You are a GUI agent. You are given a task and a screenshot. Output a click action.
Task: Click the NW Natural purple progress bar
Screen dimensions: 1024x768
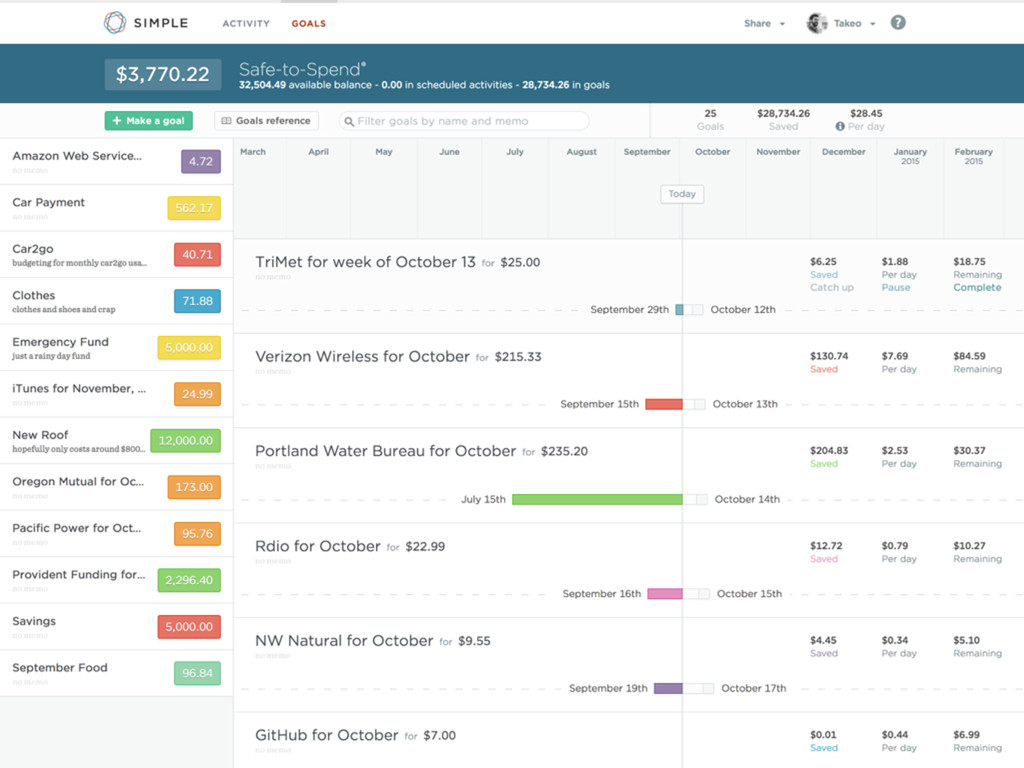click(x=668, y=688)
